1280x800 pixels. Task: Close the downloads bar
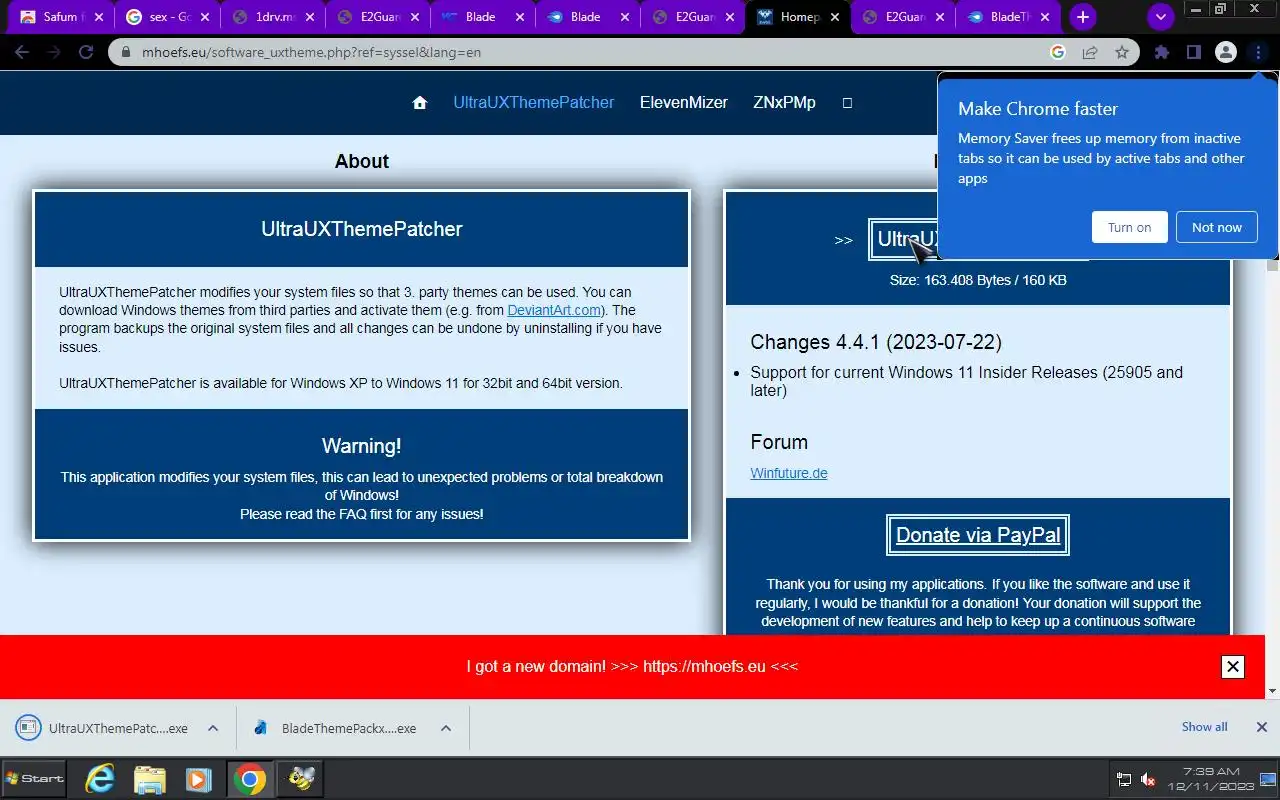tap(1261, 727)
